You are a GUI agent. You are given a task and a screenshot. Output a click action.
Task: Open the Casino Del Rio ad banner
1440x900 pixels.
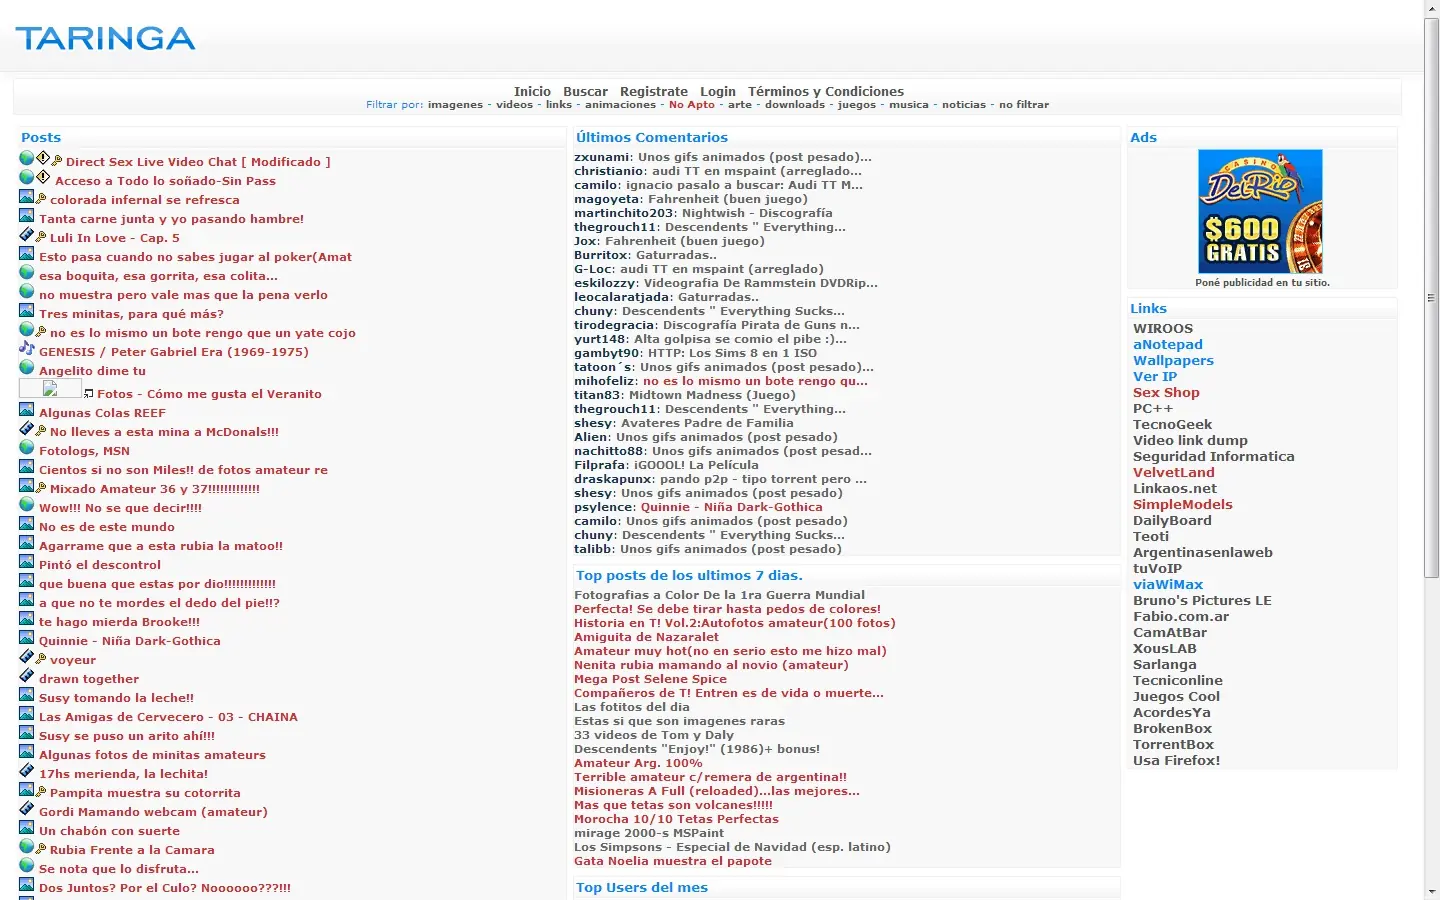[1260, 212]
